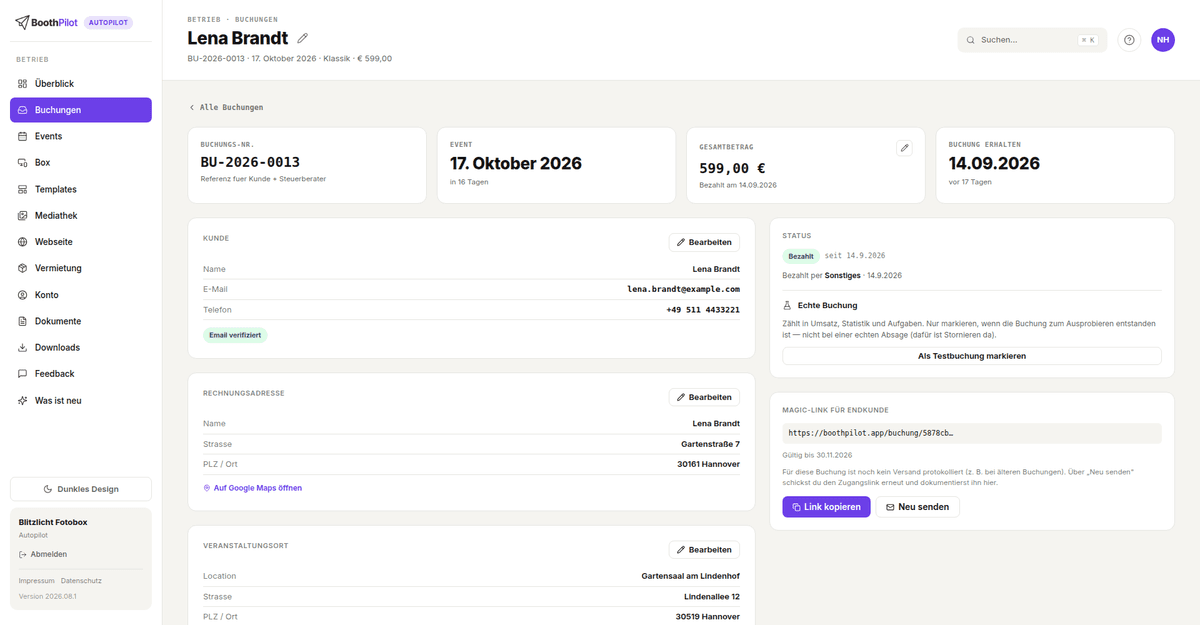Edit the booking name pencil icon
The image size is (1200, 625).
pyautogui.click(x=303, y=38)
